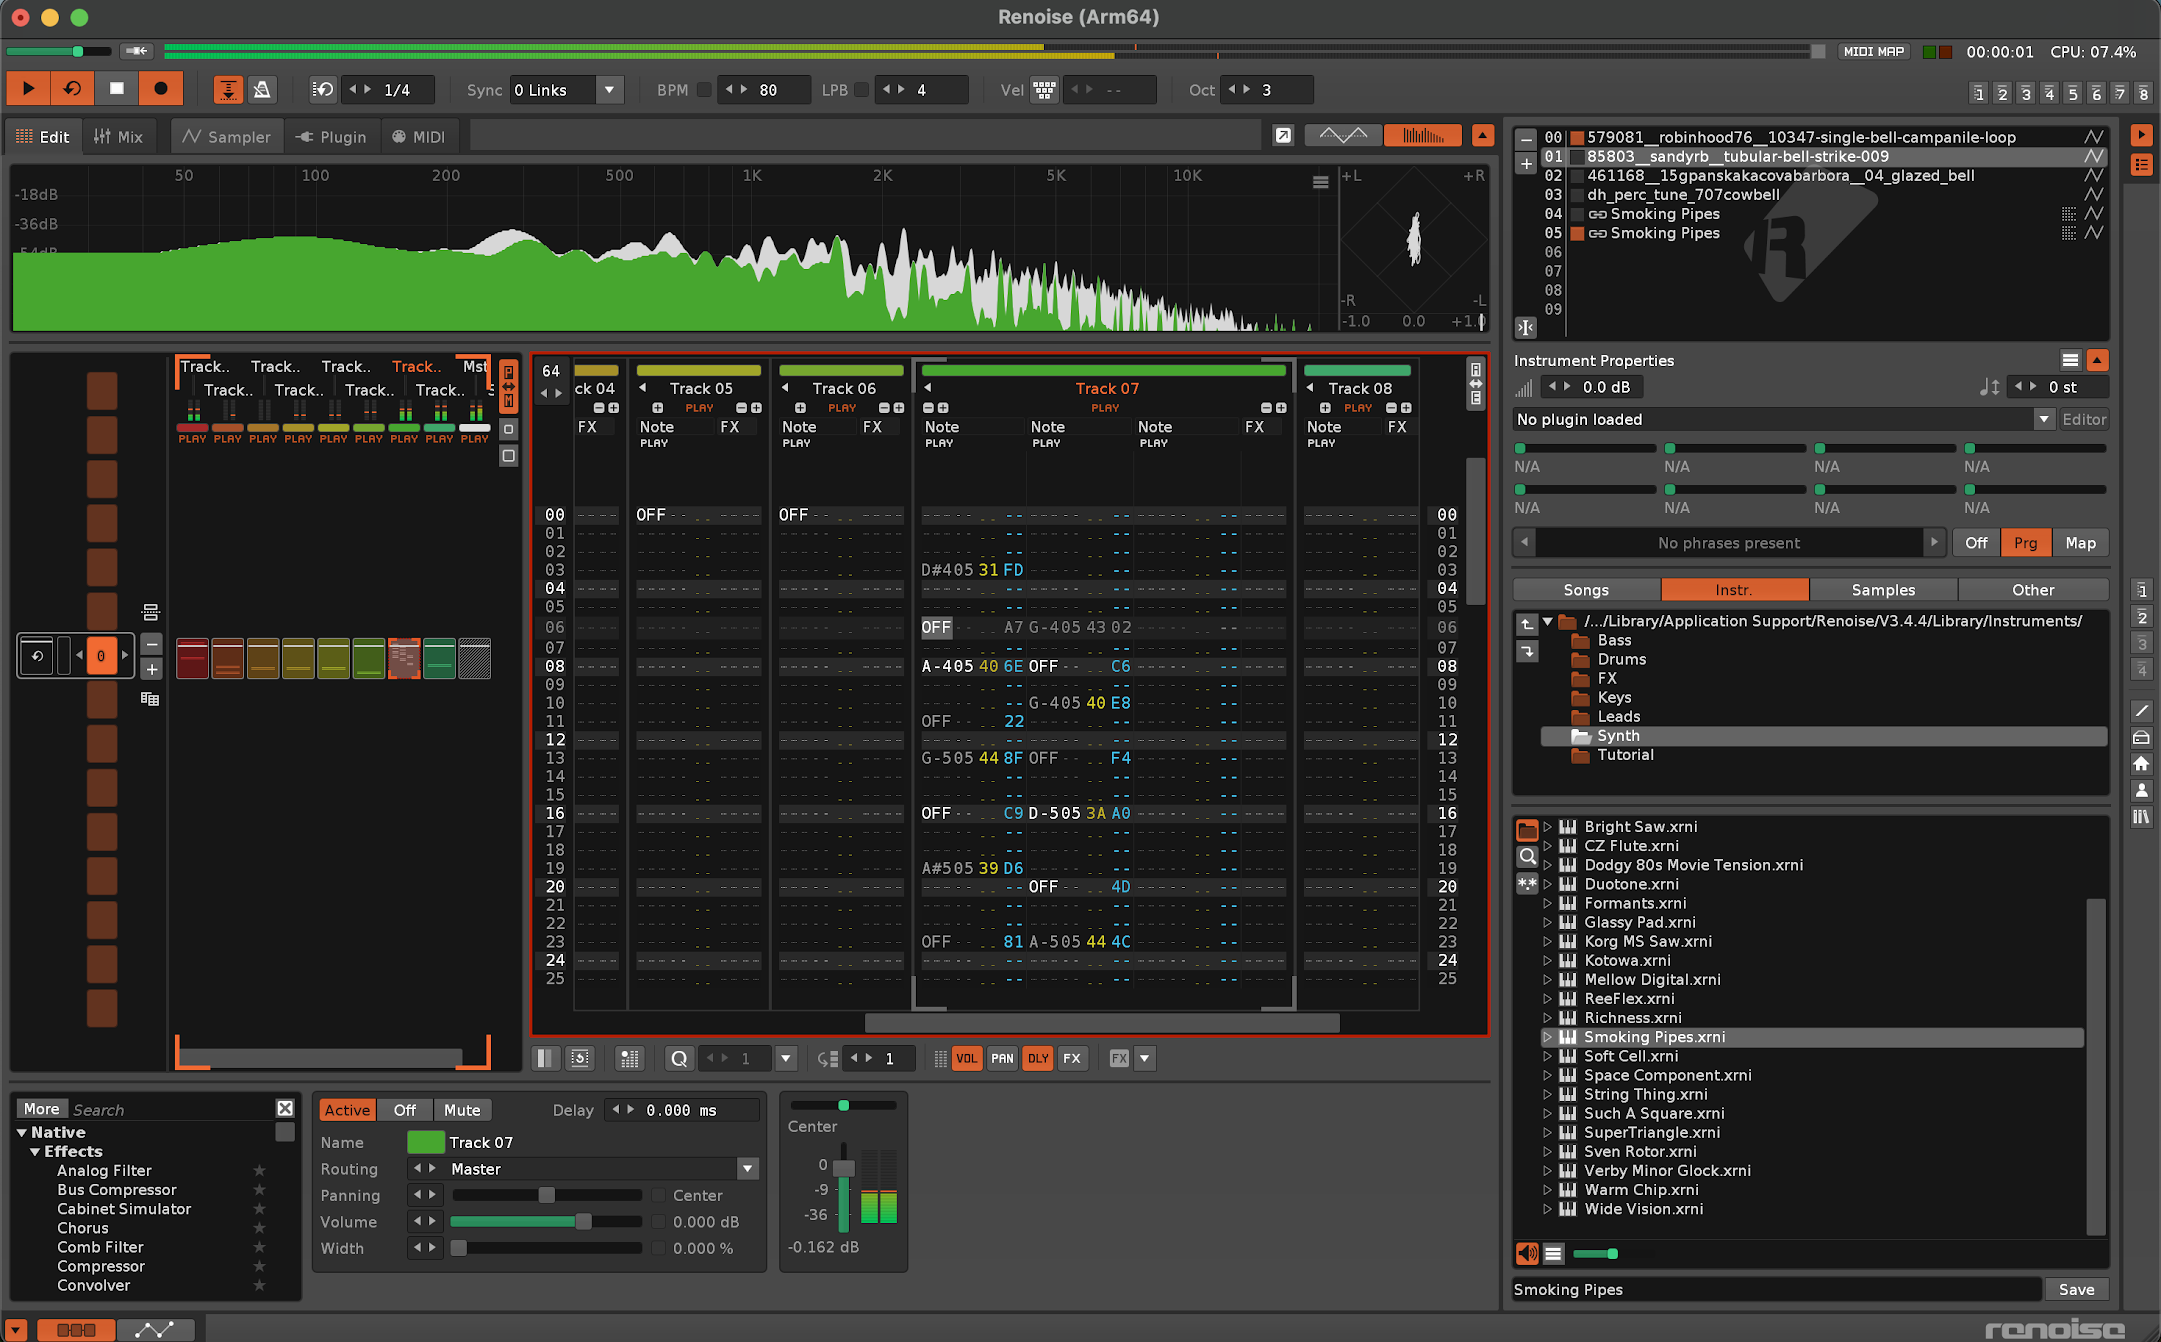Click the More effects button

[x=42, y=1109]
